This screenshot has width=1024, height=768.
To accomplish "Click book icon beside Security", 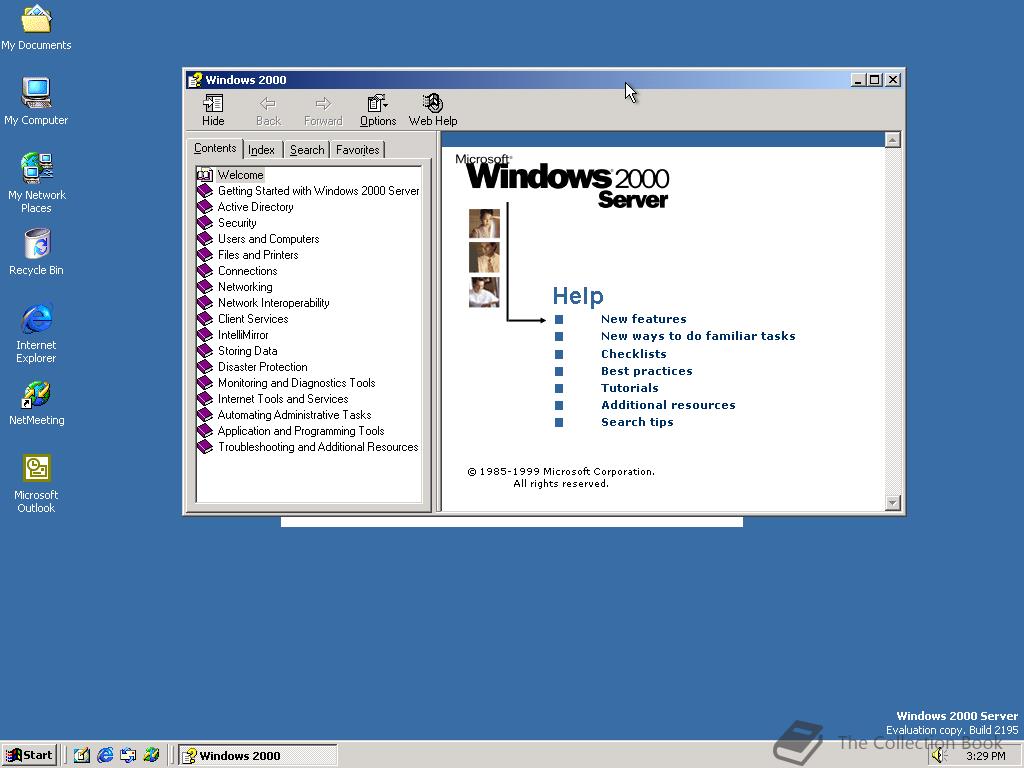I will click(205, 223).
